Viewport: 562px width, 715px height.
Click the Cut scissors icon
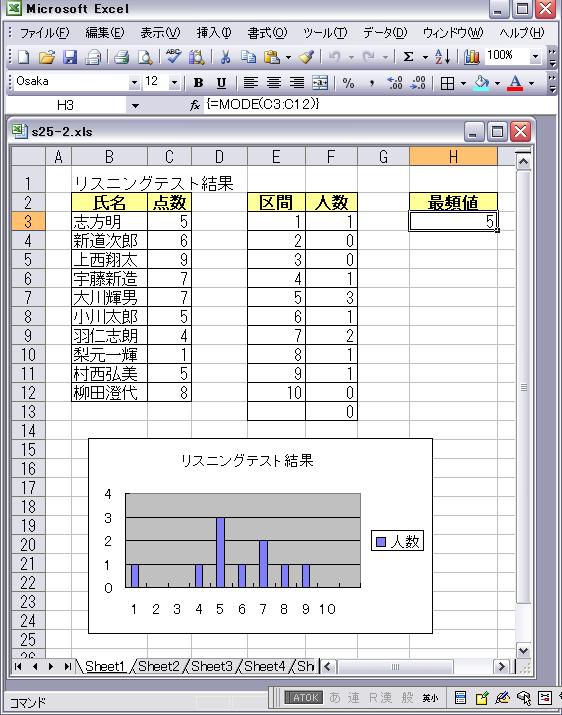click(x=224, y=57)
